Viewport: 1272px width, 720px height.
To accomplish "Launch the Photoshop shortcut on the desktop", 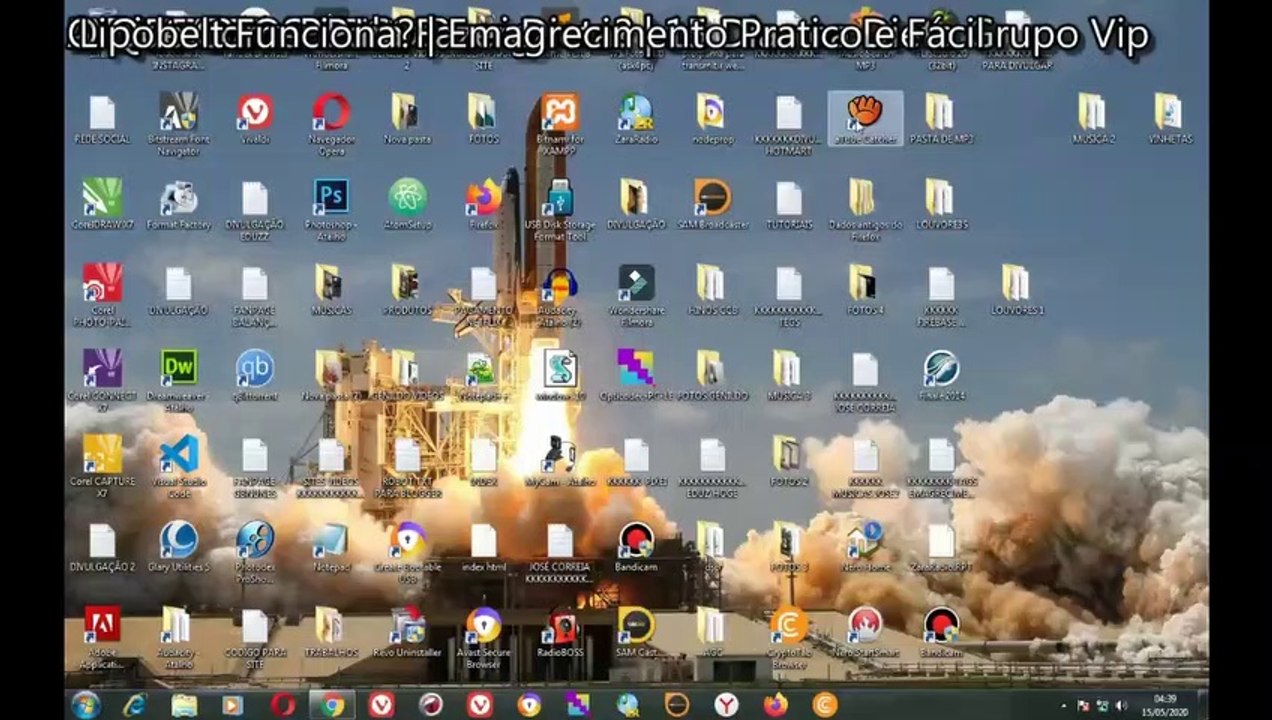I will click(331, 210).
